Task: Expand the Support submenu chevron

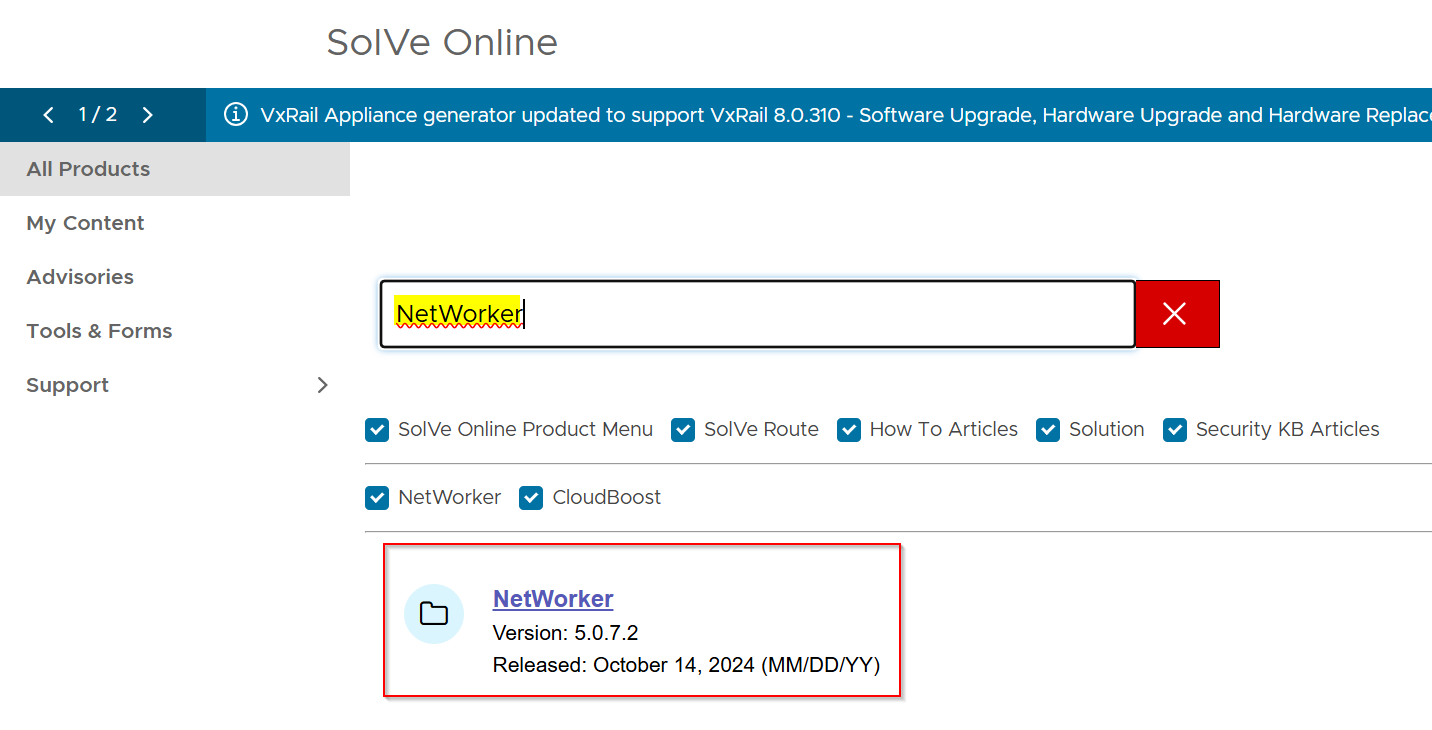Action: tap(322, 385)
